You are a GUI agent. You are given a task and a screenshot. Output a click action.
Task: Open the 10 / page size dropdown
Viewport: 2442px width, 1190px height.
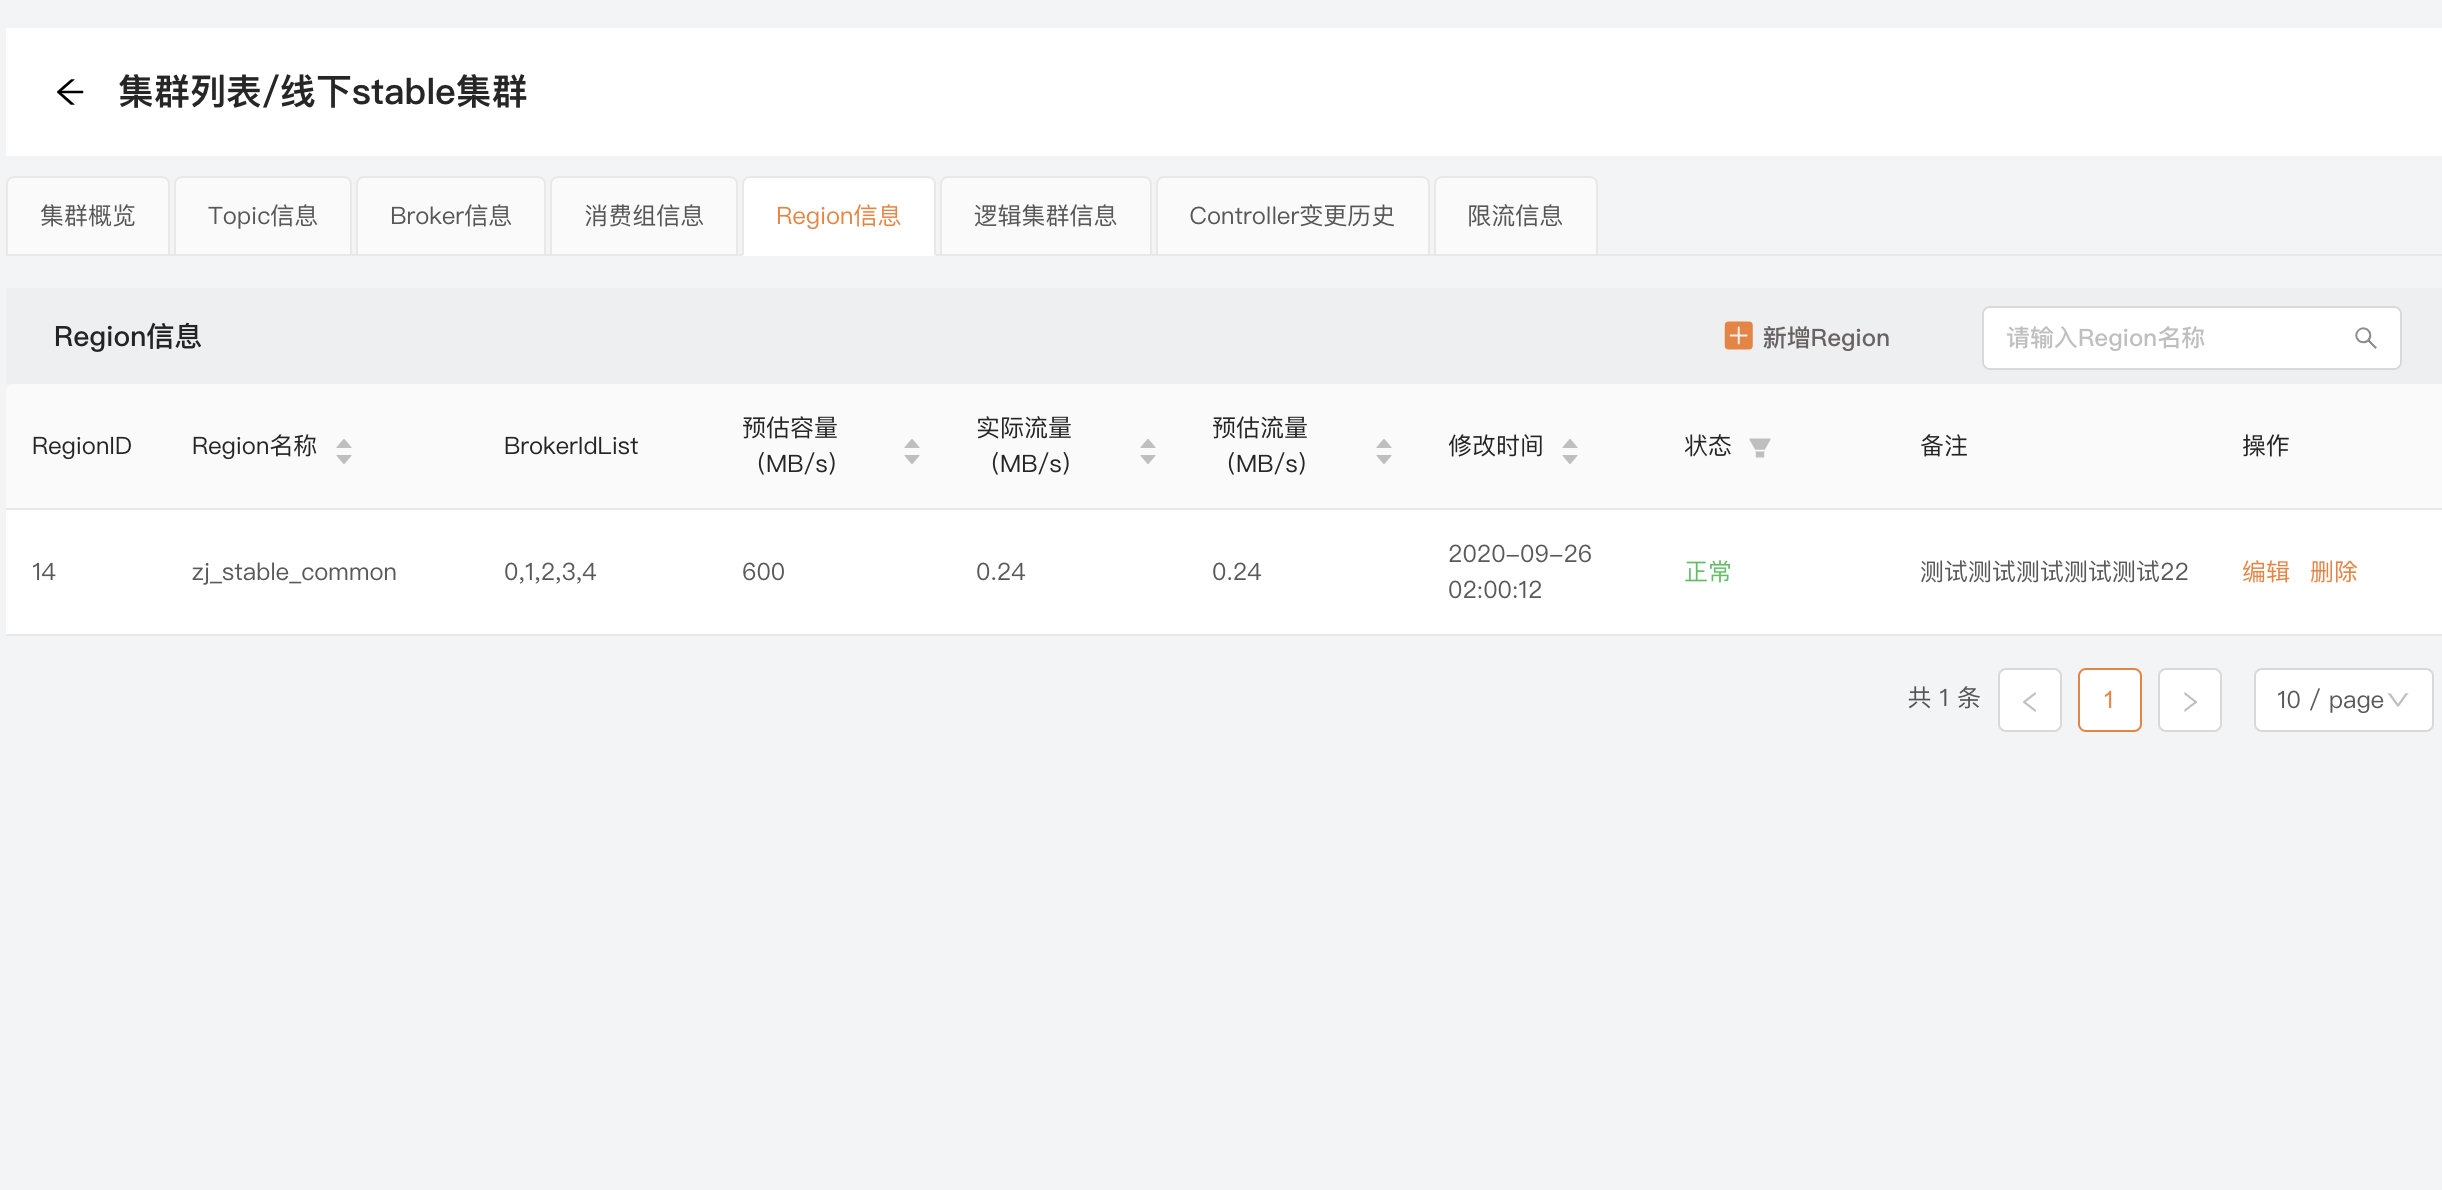click(2342, 700)
